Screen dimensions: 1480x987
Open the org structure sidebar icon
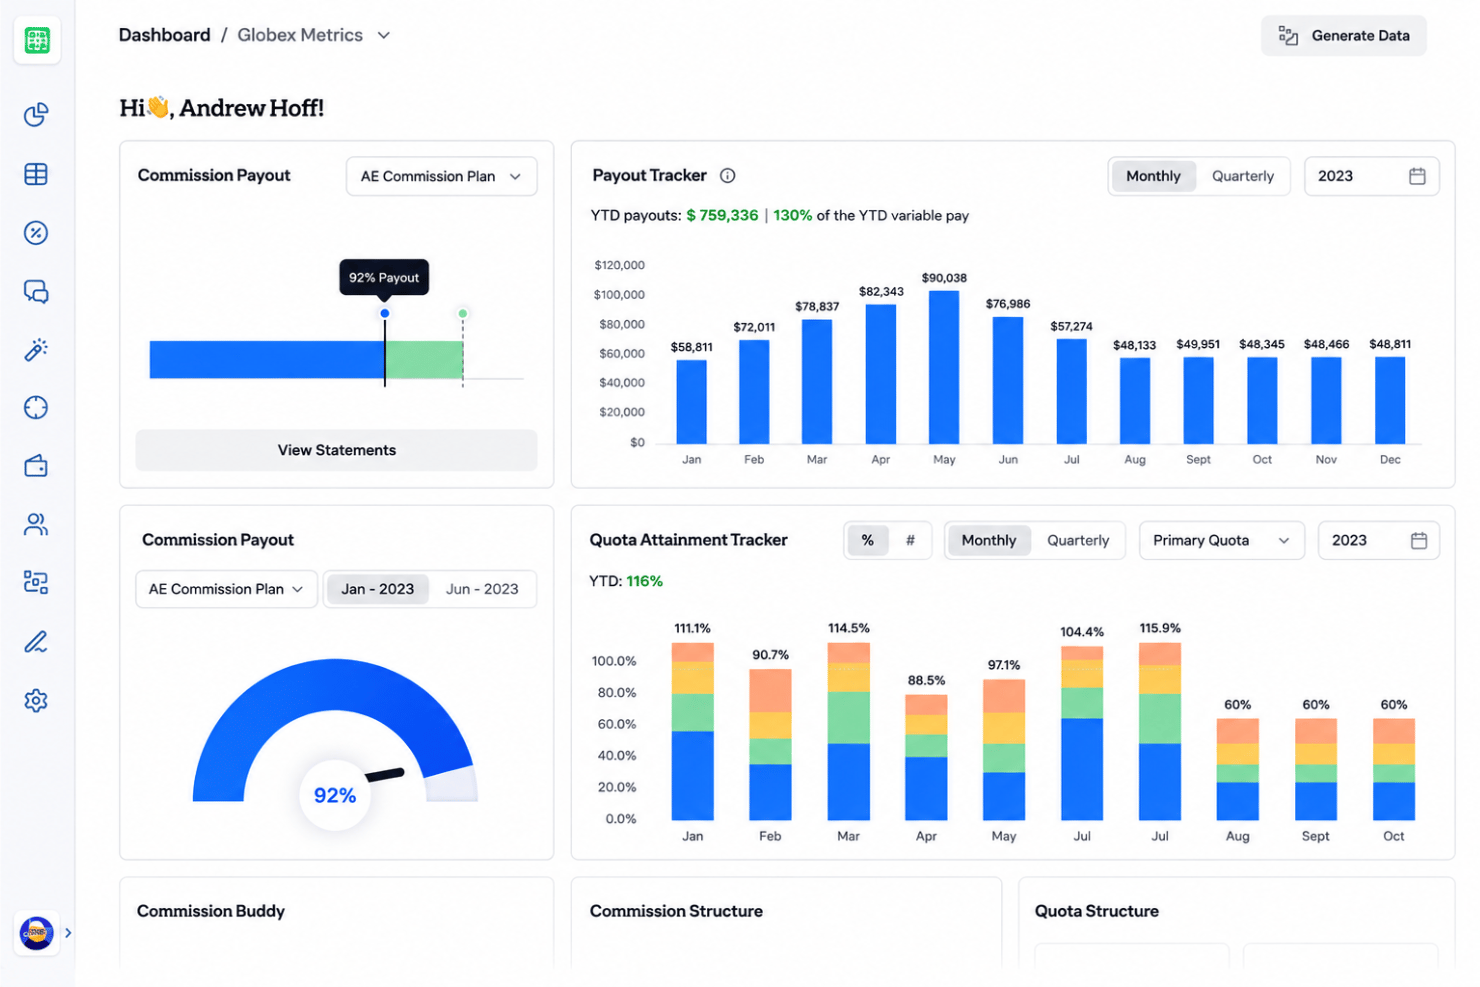click(36, 583)
